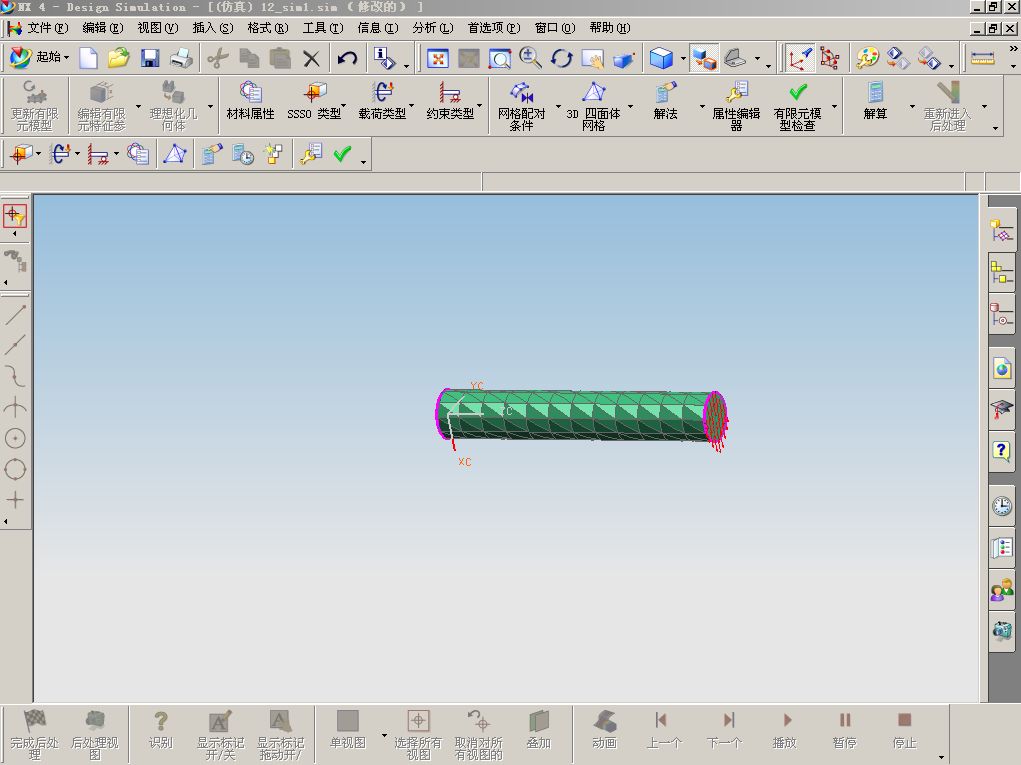This screenshot has width=1021, height=765.
Task: Click the color palette icon in top toolbar
Action: click(x=867, y=59)
